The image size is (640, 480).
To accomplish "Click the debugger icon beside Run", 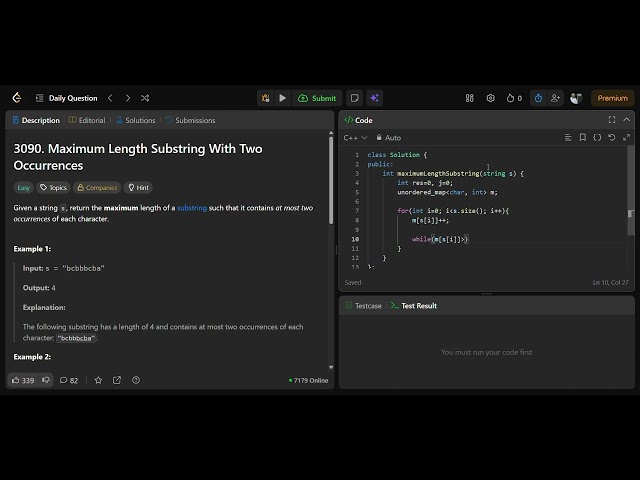I will 265,98.
